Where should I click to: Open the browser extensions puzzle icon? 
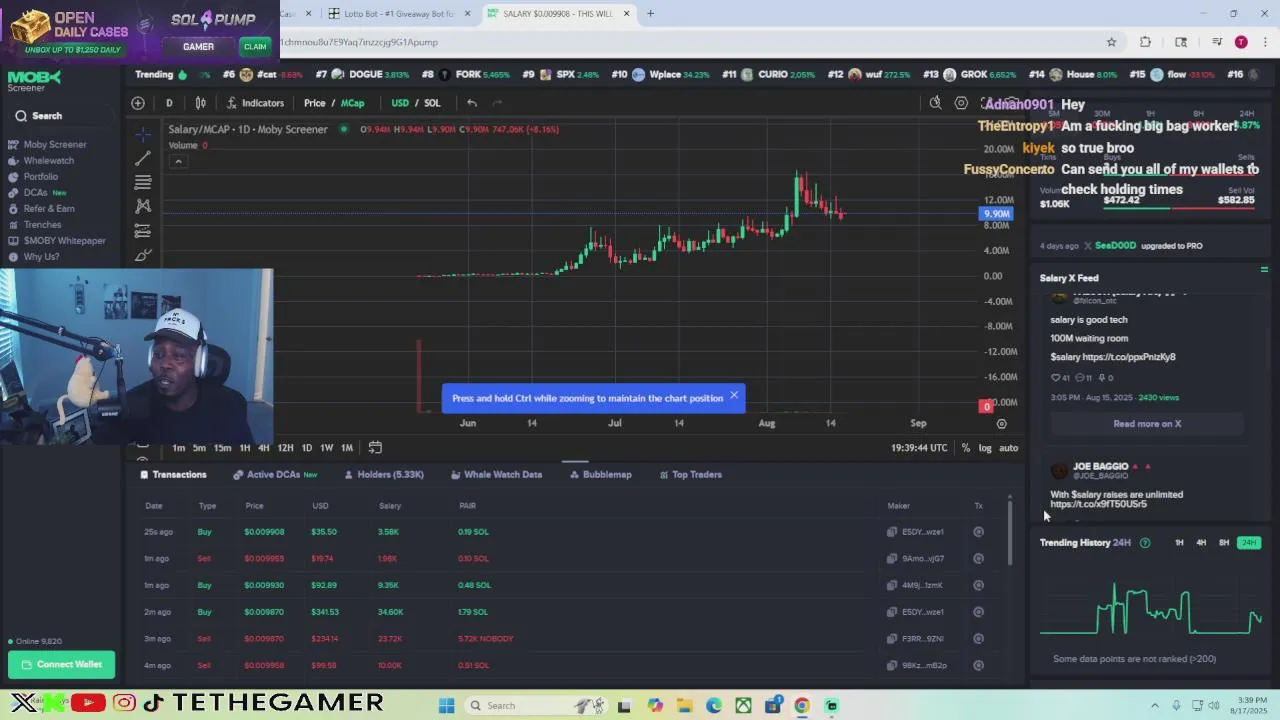tap(1146, 42)
